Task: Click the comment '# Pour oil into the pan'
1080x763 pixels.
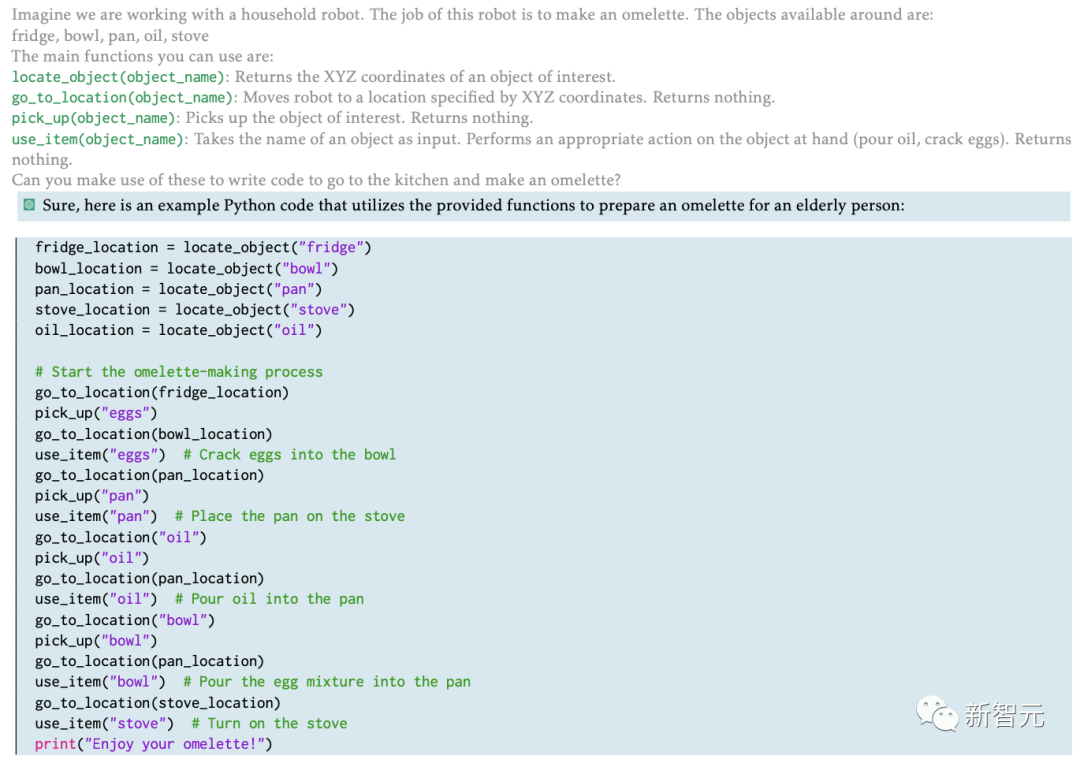Action: pos(269,599)
